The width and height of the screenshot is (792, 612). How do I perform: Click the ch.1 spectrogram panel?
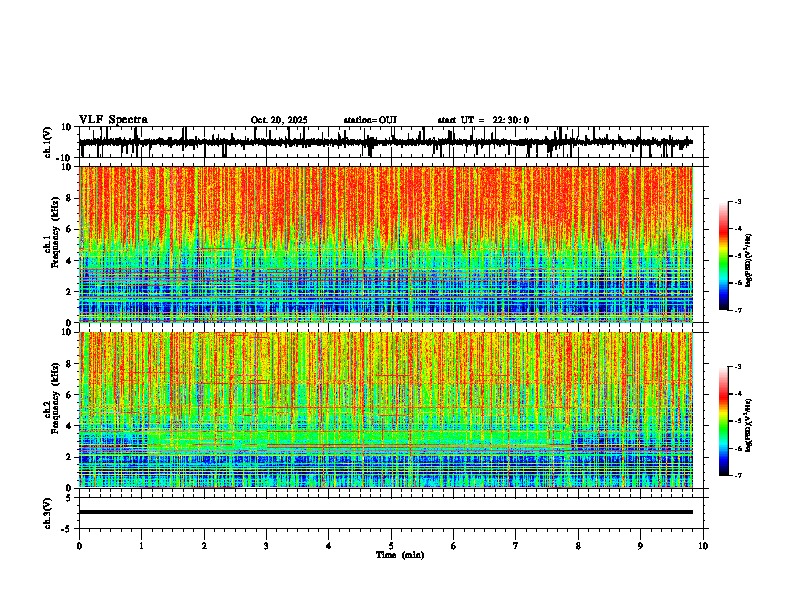(386, 244)
